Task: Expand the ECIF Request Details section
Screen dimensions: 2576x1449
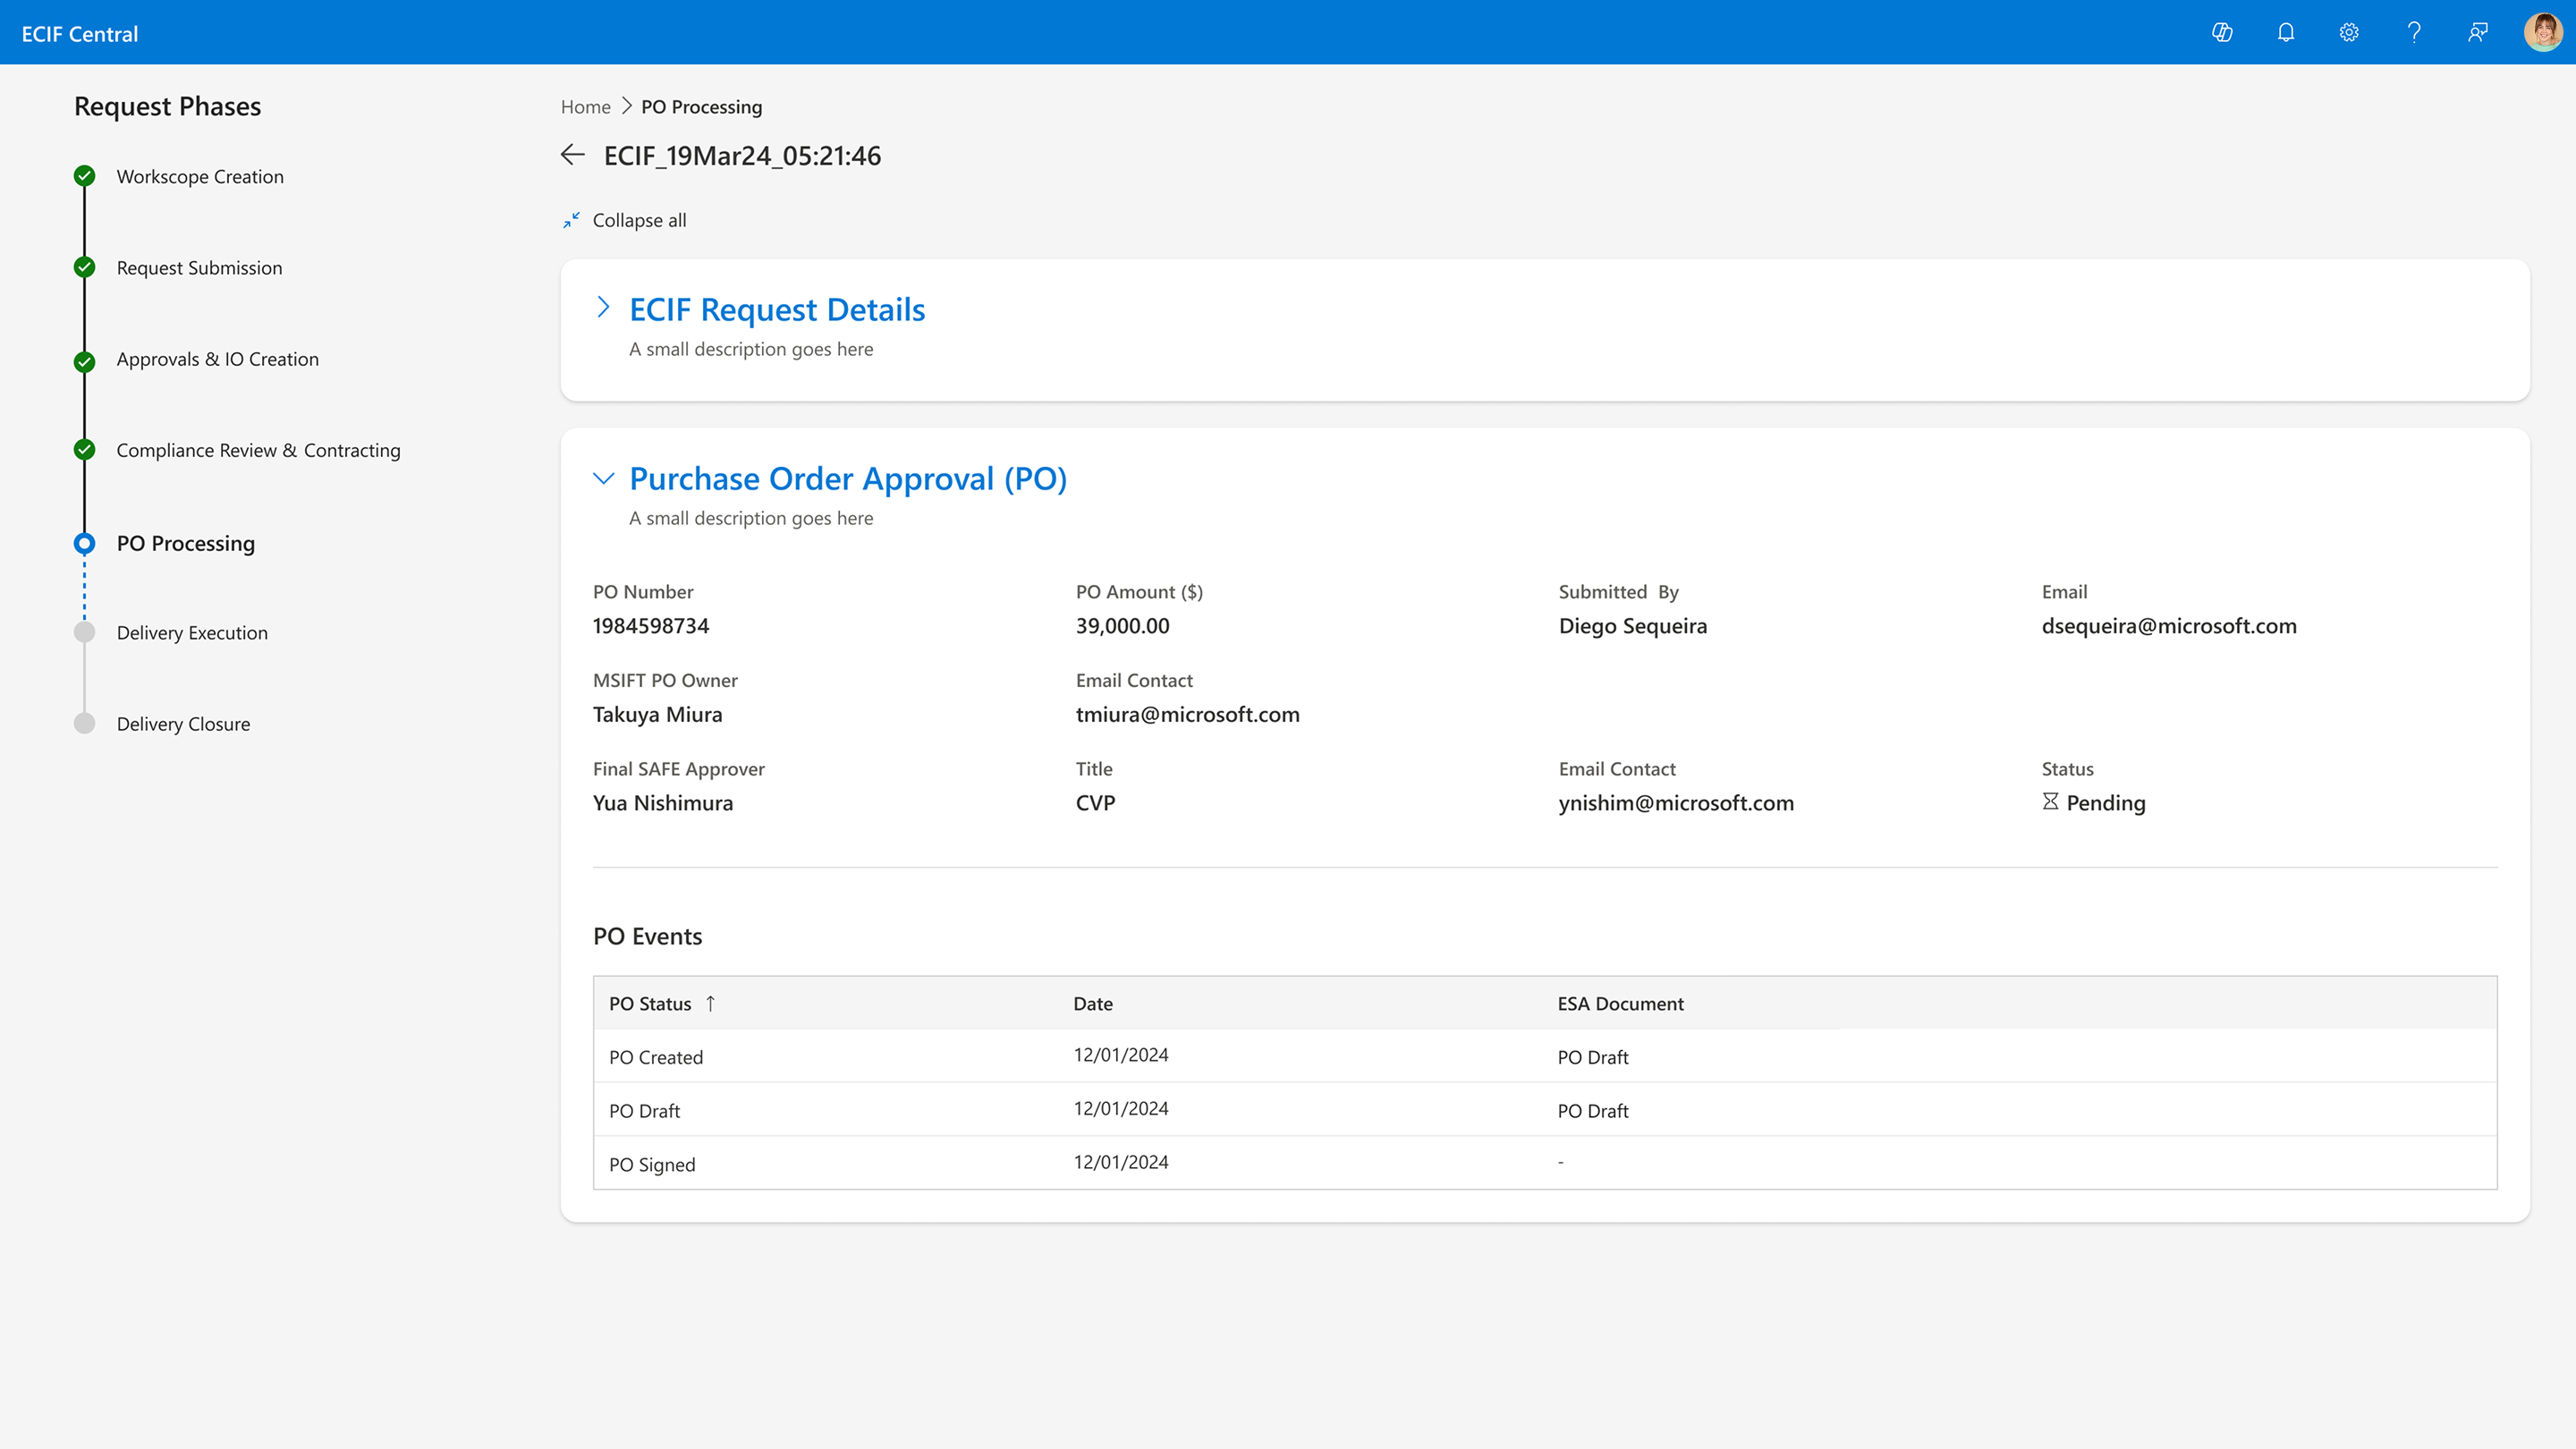Action: 603,308
